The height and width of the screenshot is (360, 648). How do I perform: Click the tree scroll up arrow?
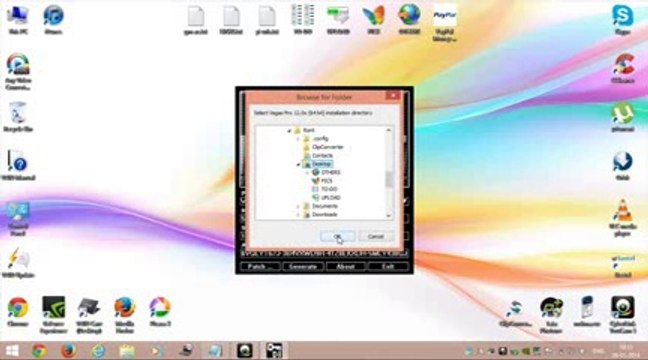click(x=388, y=130)
